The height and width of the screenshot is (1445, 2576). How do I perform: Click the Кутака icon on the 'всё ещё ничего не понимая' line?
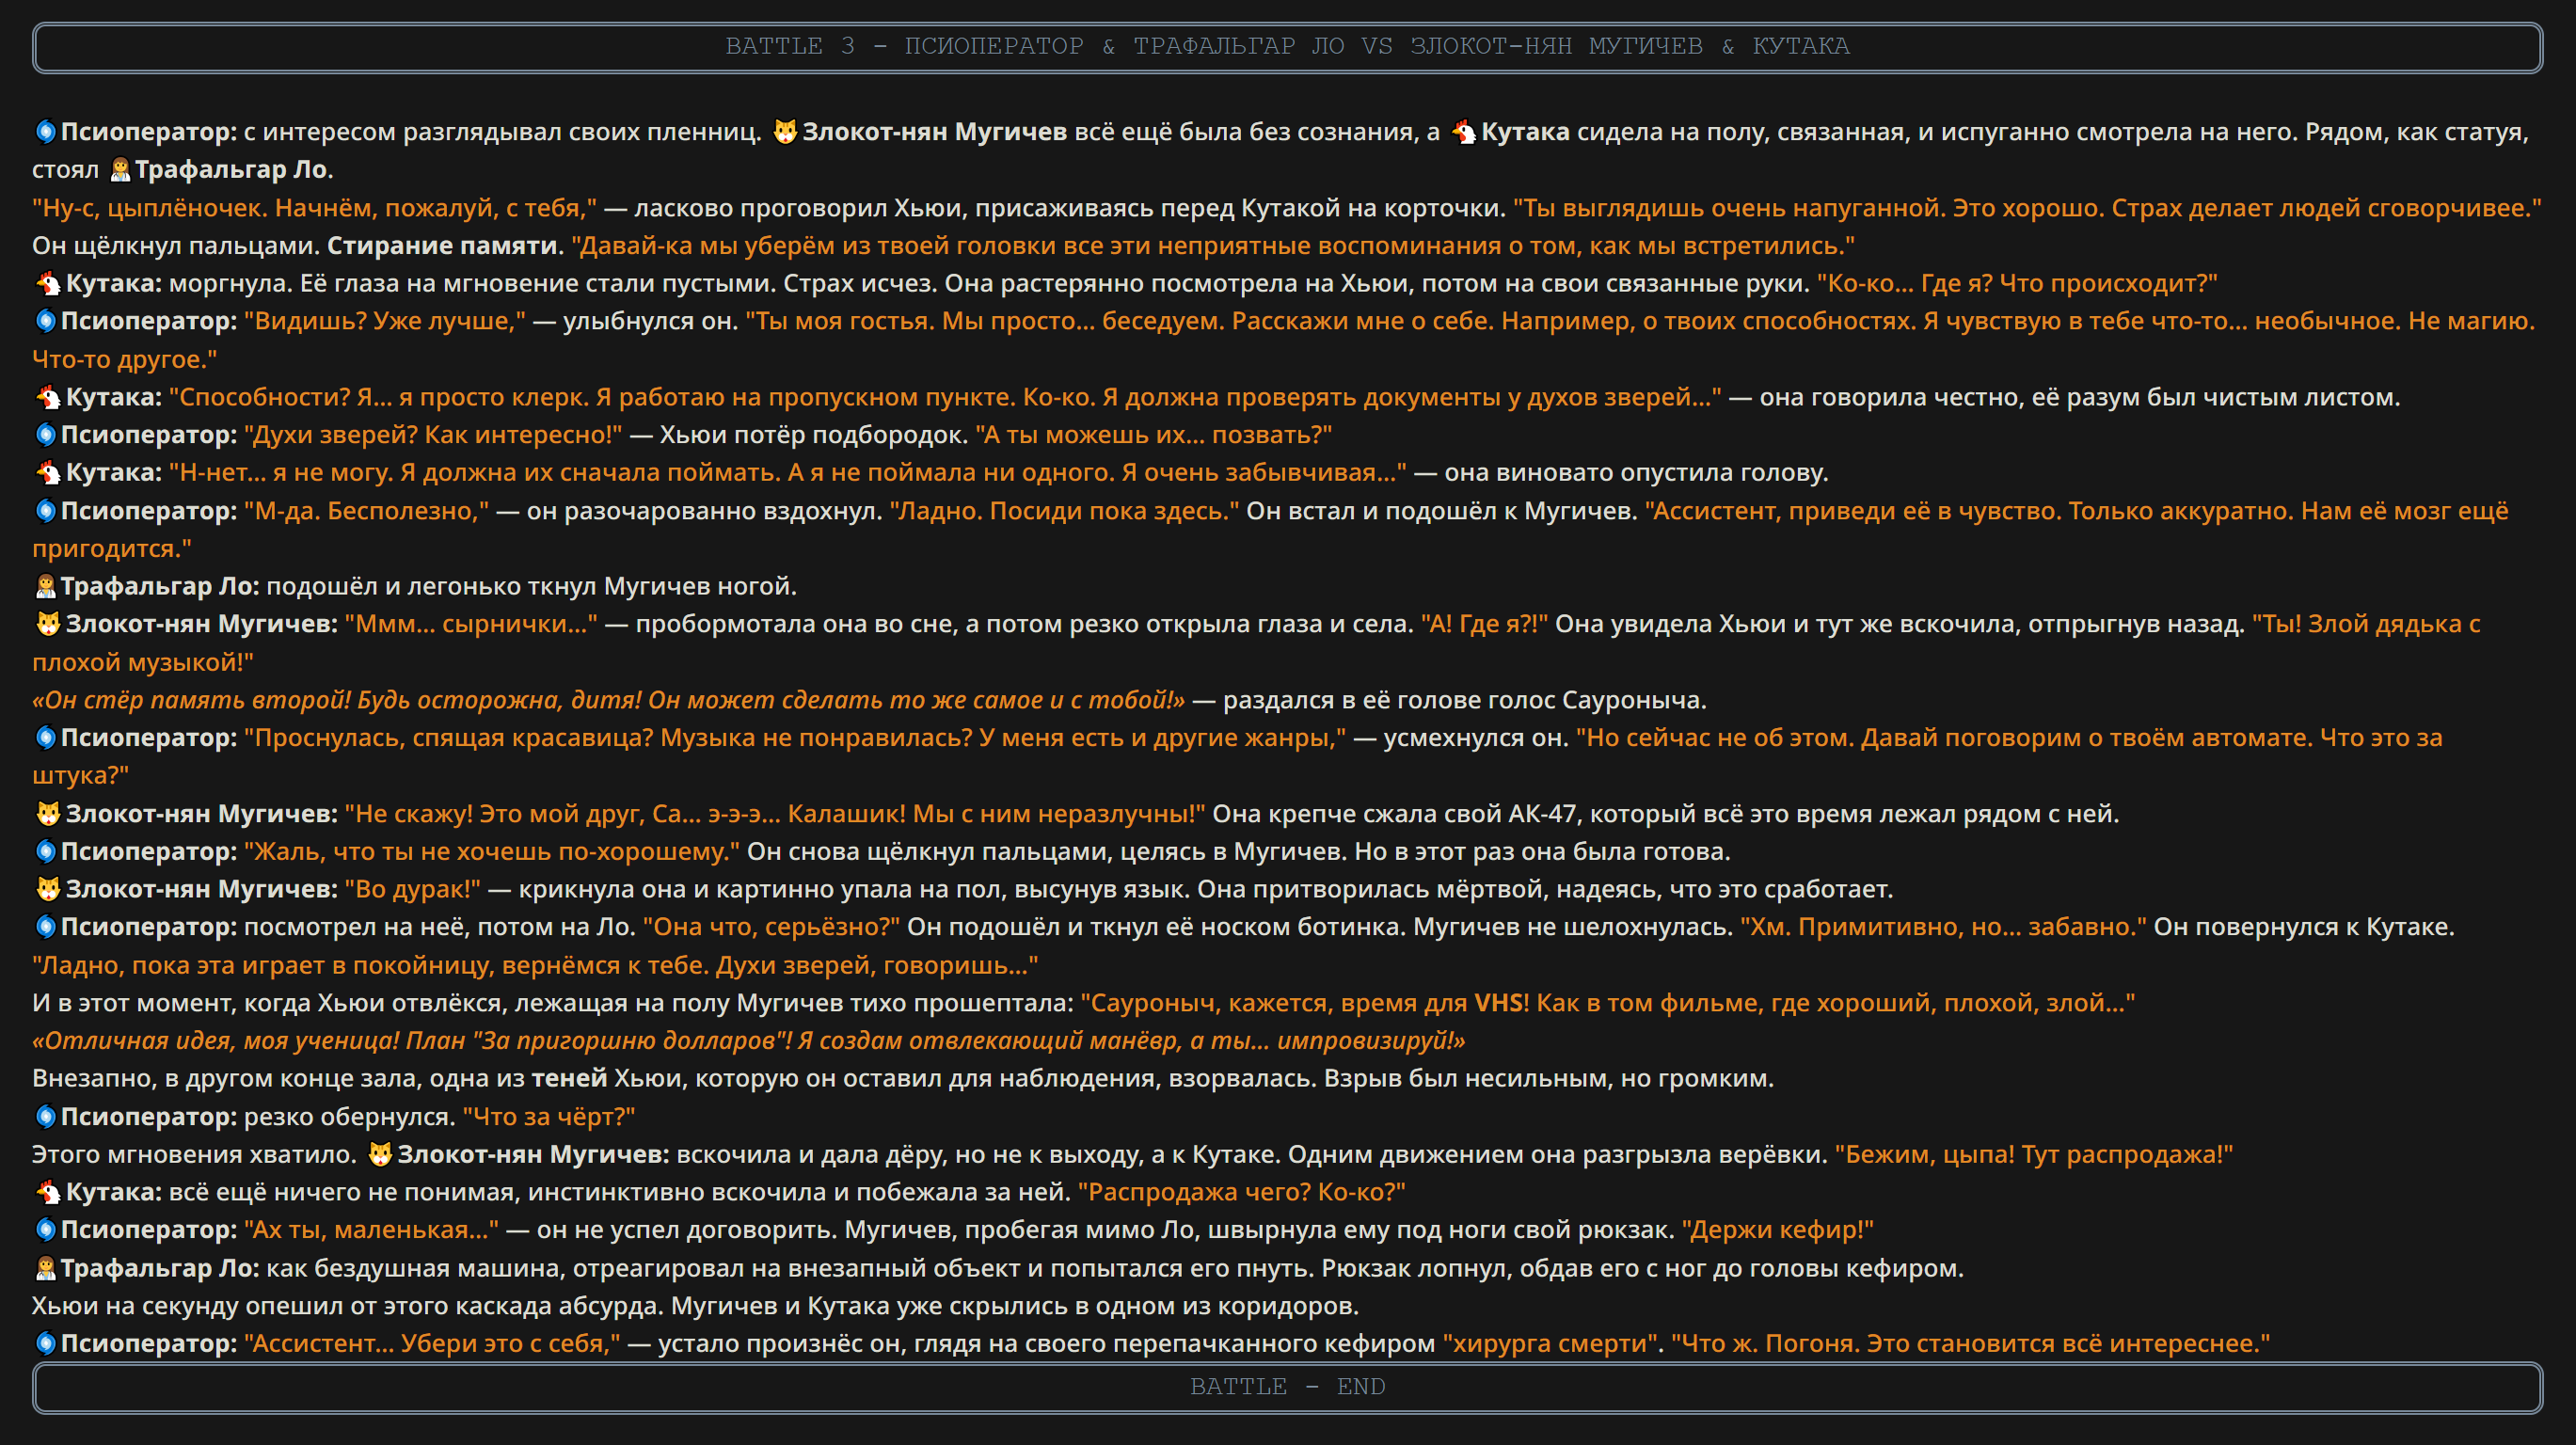(x=48, y=1192)
